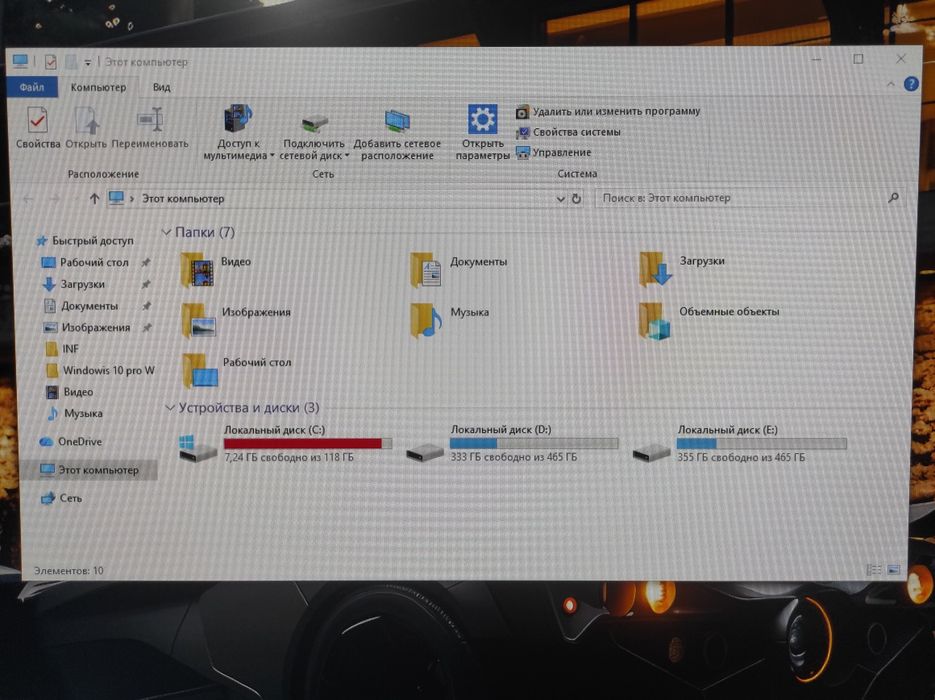Select the Изображения folder icon
Viewport: 935px width, 700px height.
[x=199, y=321]
